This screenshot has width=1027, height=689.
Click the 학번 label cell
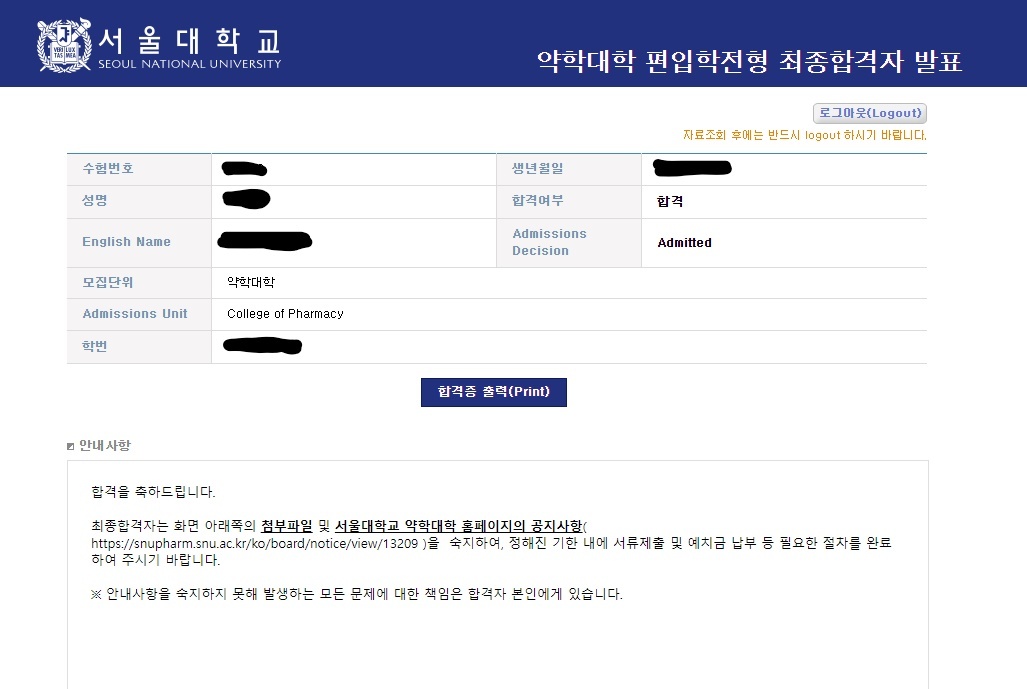[139, 346]
